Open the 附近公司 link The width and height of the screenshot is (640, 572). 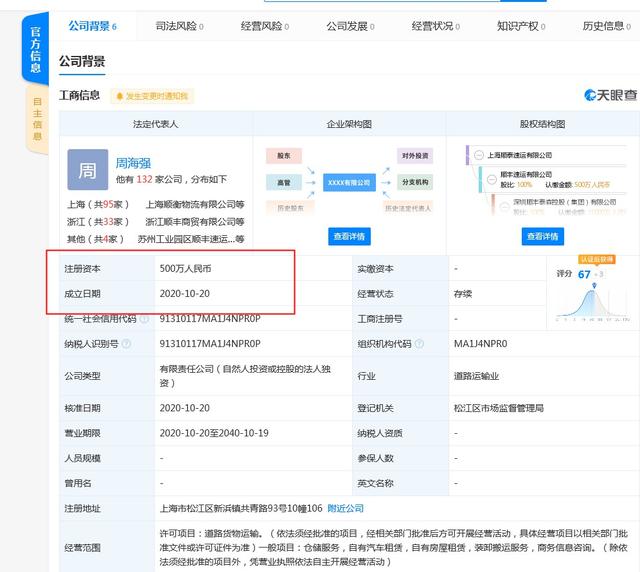tap(348, 508)
